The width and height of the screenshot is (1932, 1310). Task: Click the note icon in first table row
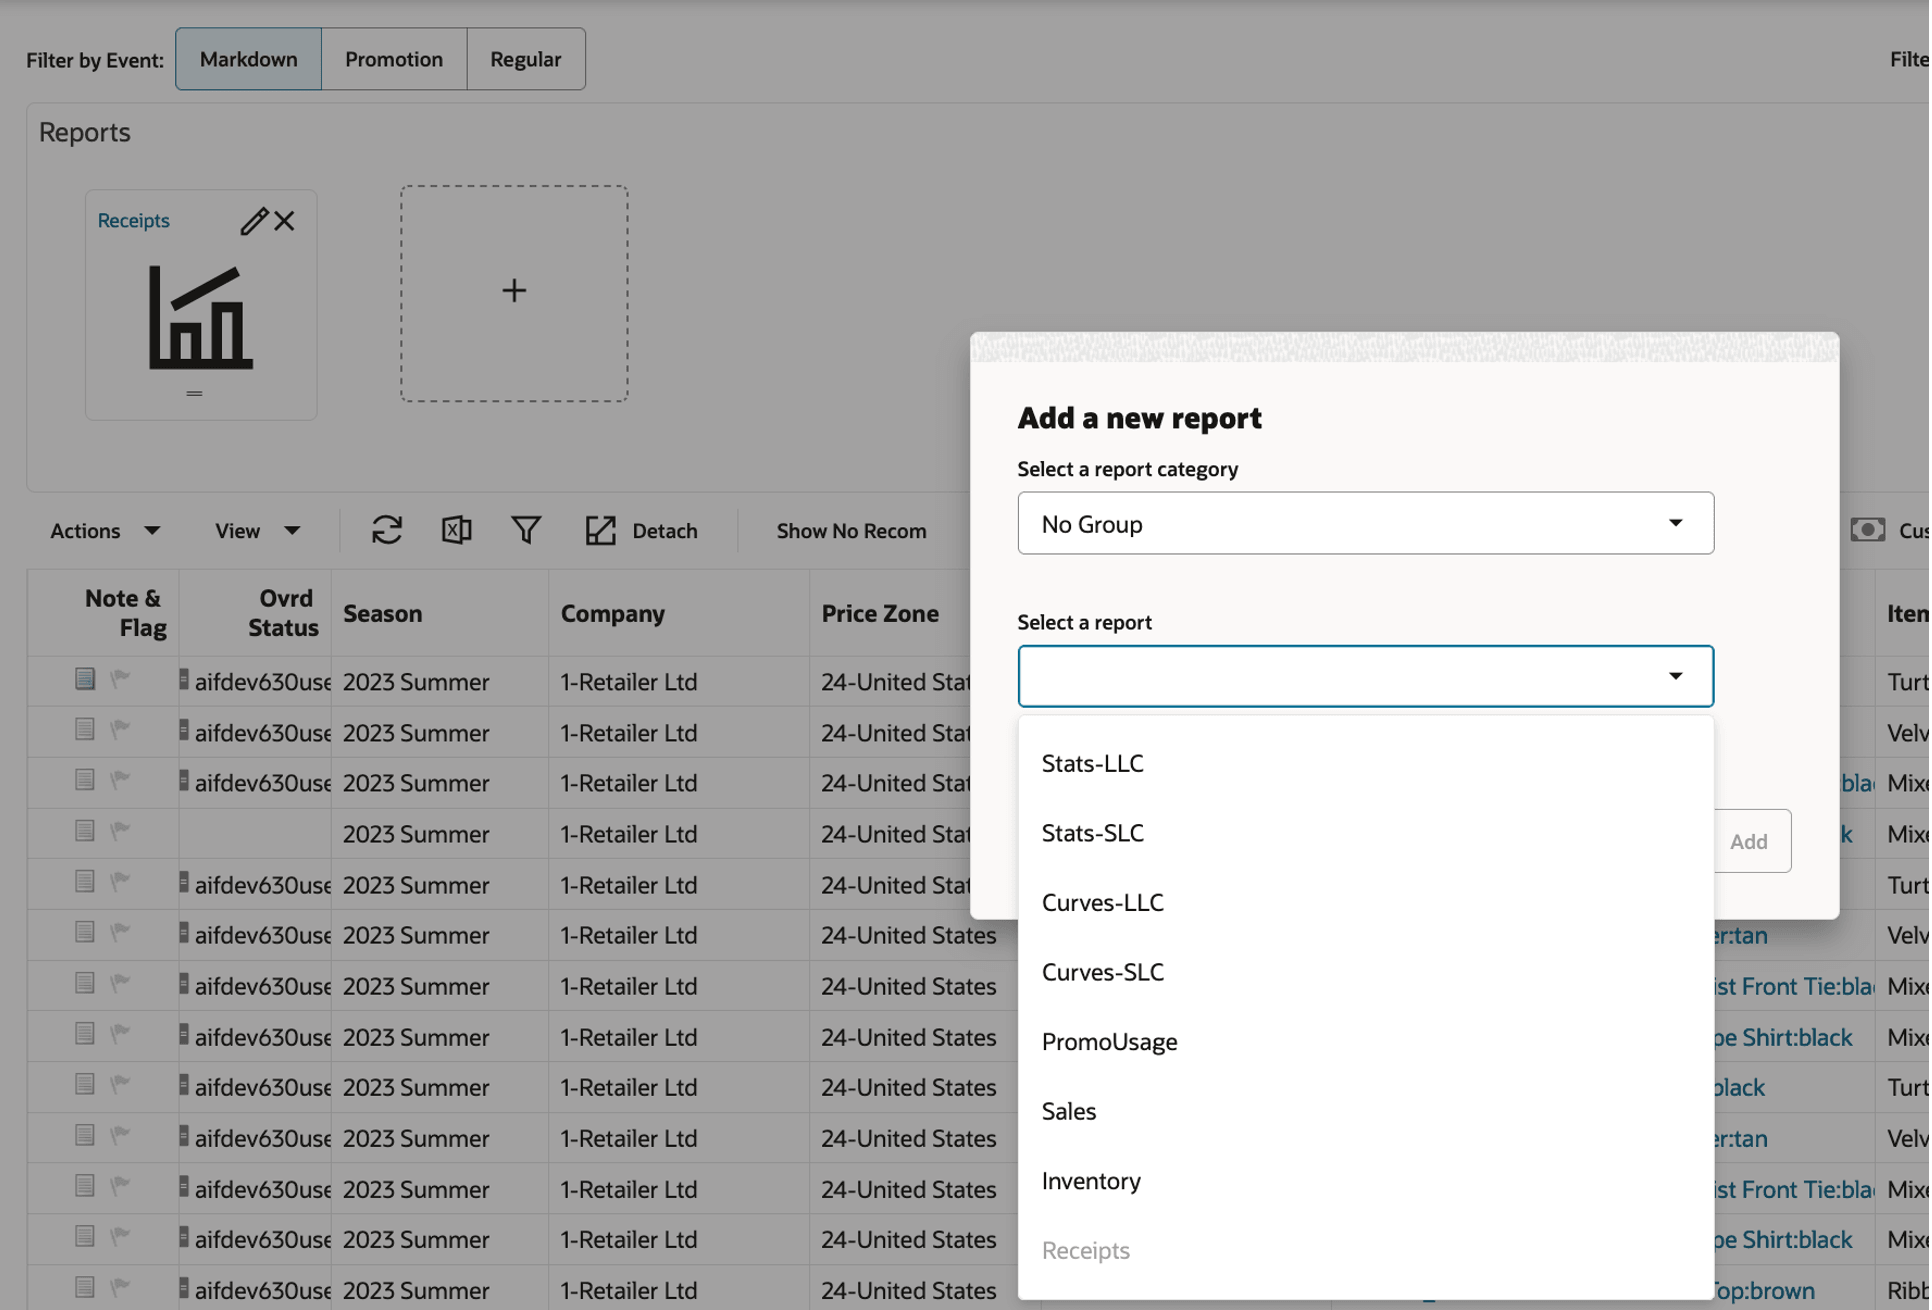tap(85, 679)
